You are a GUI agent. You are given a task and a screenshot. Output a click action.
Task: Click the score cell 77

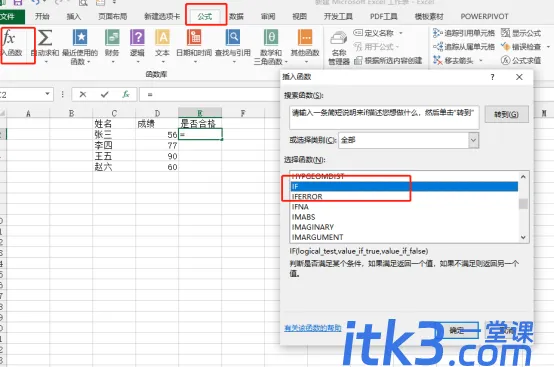[157, 145]
